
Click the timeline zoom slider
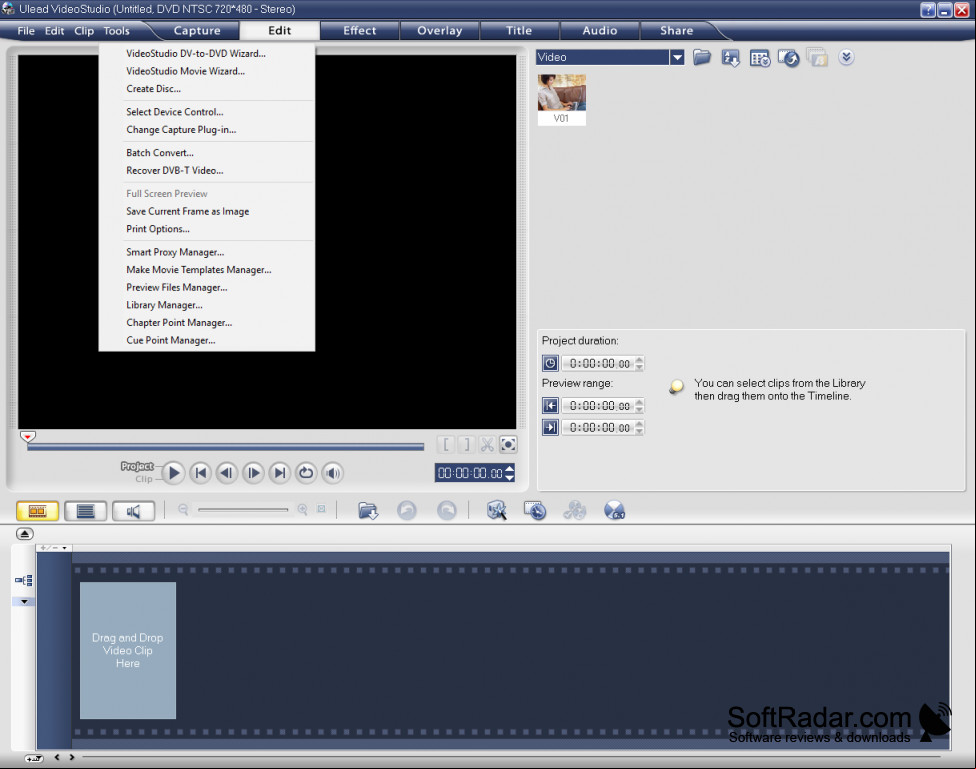pos(243,509)
